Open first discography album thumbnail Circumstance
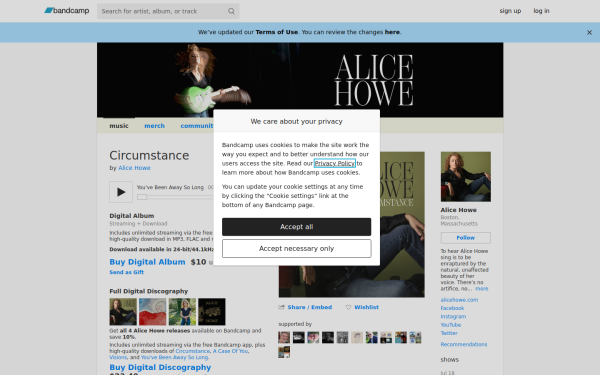 coord(123,312)
